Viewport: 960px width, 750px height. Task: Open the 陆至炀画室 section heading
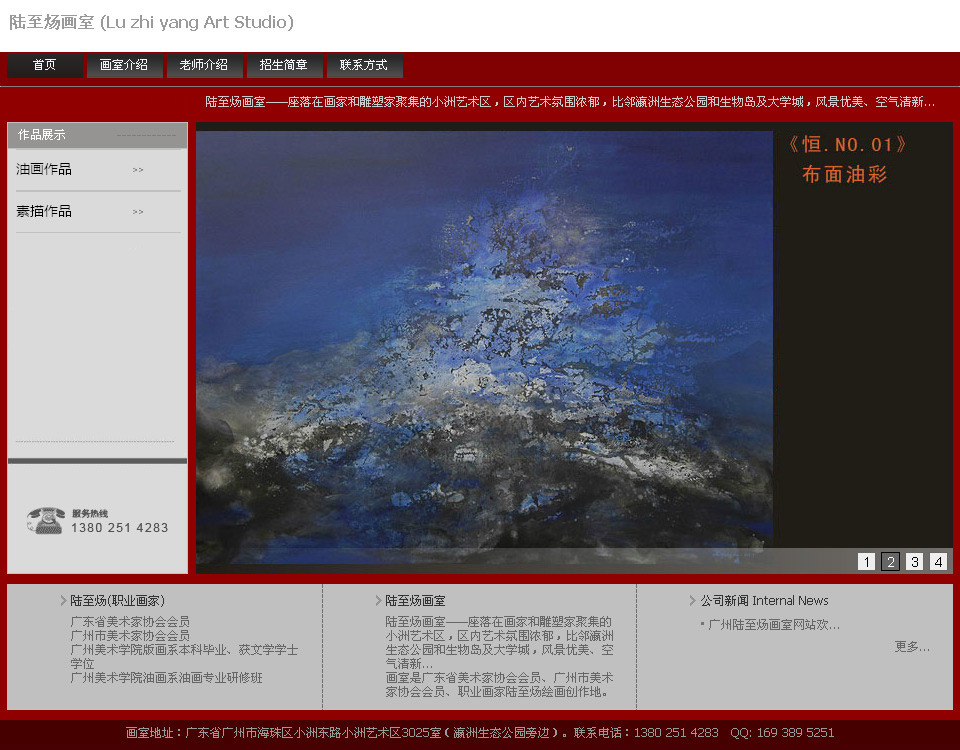coord(415,601)
